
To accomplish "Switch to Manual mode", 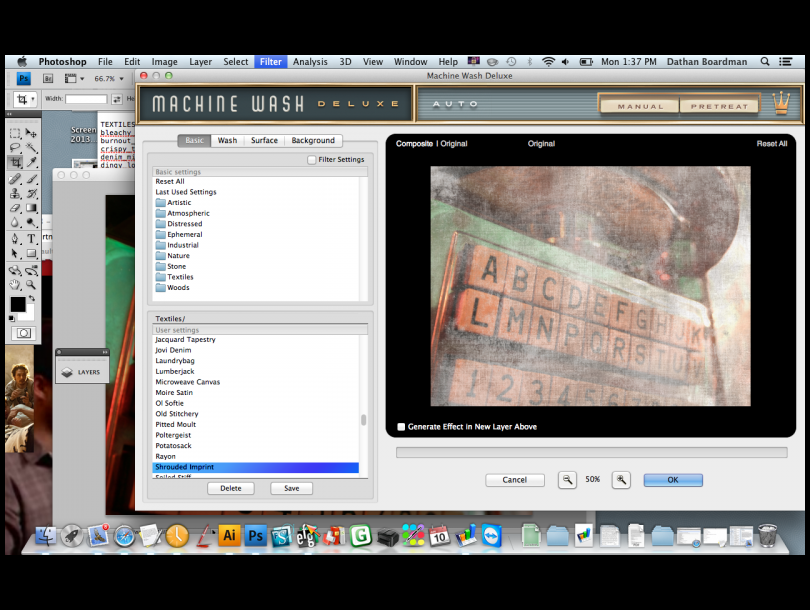I will point(640,106).
